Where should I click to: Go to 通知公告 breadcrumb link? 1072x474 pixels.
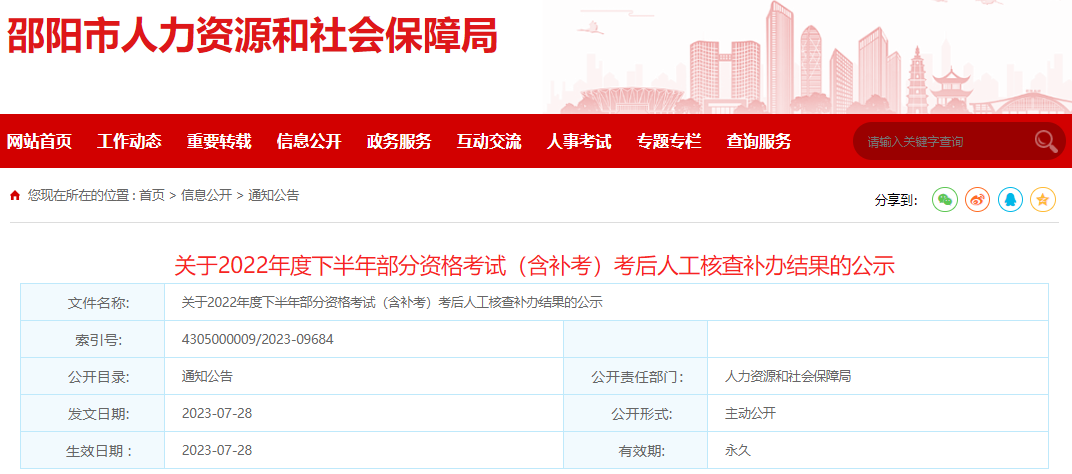(x=273, y=196)
